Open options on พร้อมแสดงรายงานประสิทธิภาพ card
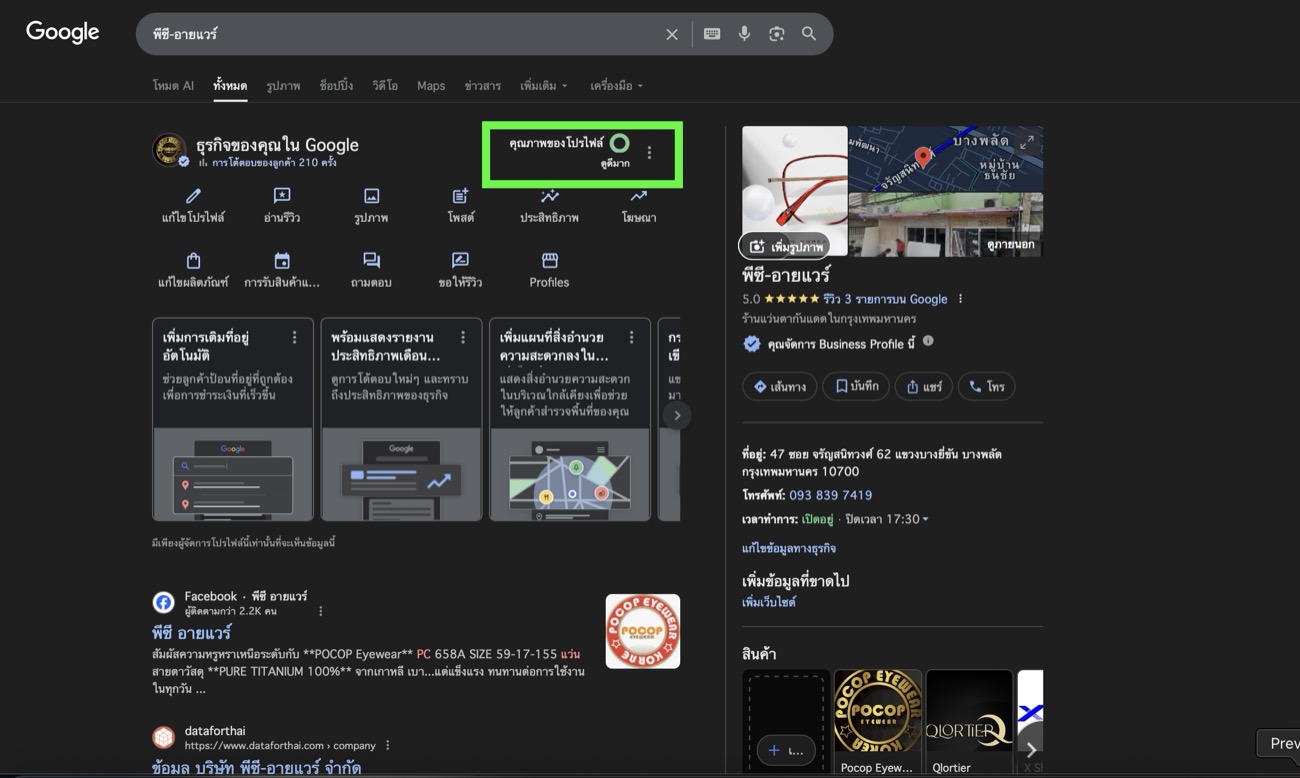Image resolution: width=1300 pixels, height=778 pixels. click(463, 338)
